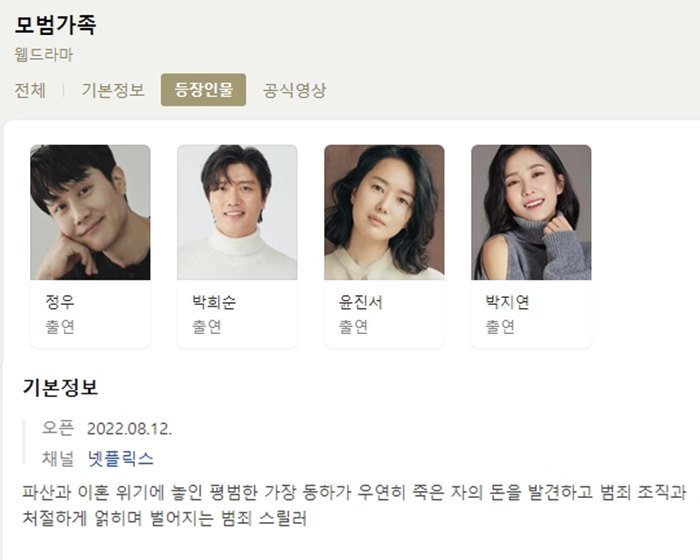Screen dimensions: 700x560
Task: Click 출연 label under 박지연
Action: point(500,326)
